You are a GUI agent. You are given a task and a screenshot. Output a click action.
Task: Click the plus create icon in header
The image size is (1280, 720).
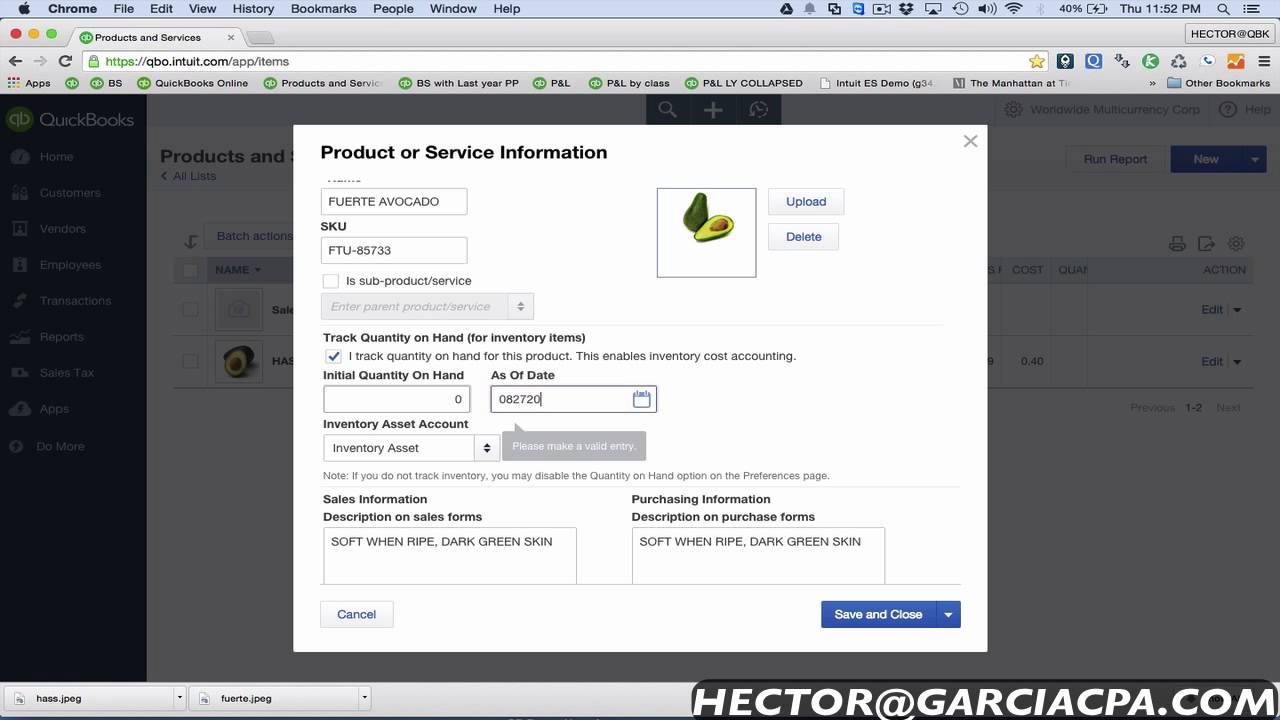point(713,110)
